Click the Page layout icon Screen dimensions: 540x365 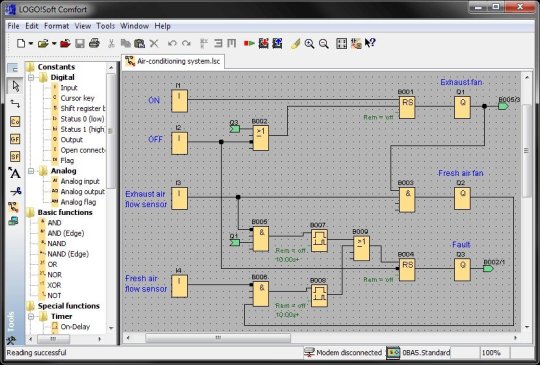tap(341, 44)
